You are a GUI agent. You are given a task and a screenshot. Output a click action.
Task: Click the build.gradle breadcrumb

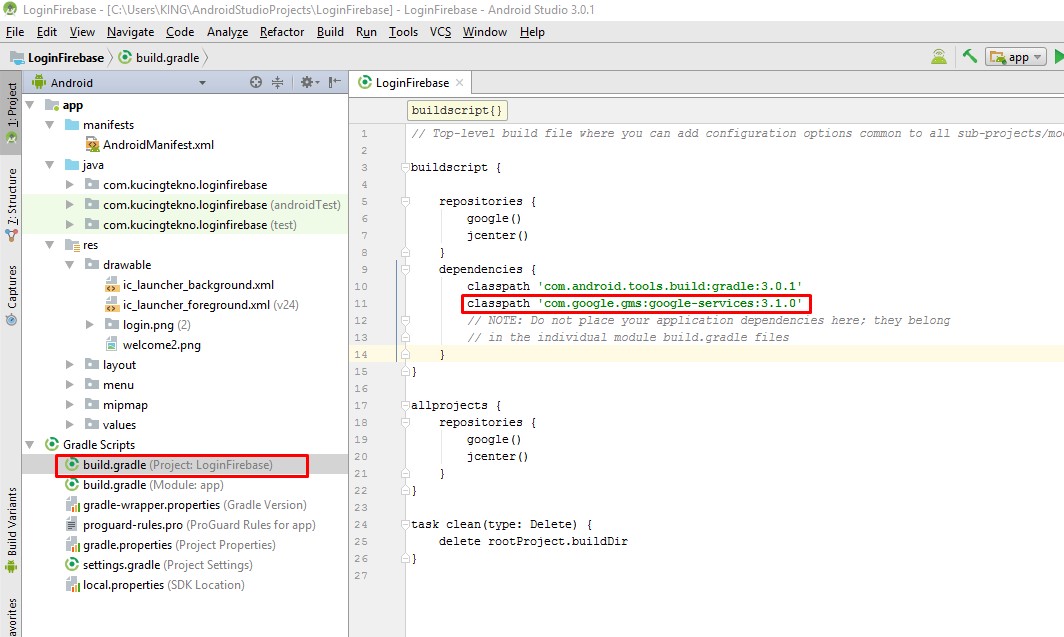(x=159, y=58)
